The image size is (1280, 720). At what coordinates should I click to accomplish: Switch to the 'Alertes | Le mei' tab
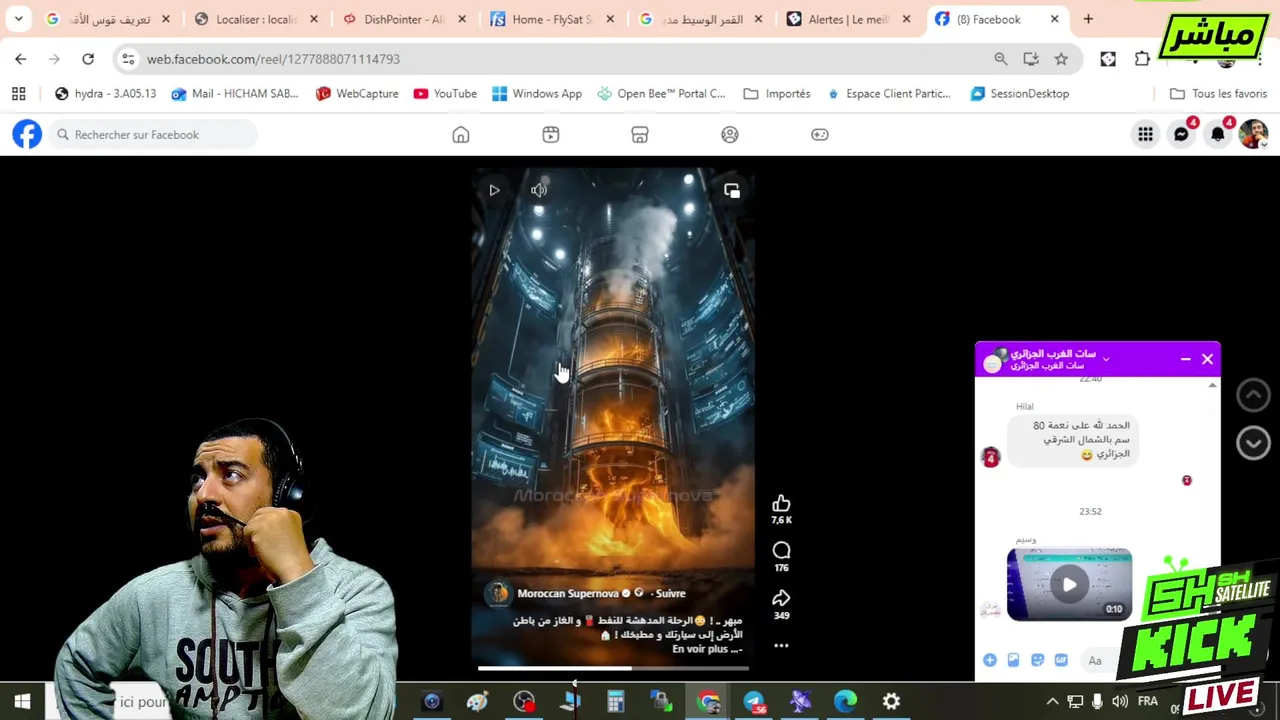tap(848, 19)
